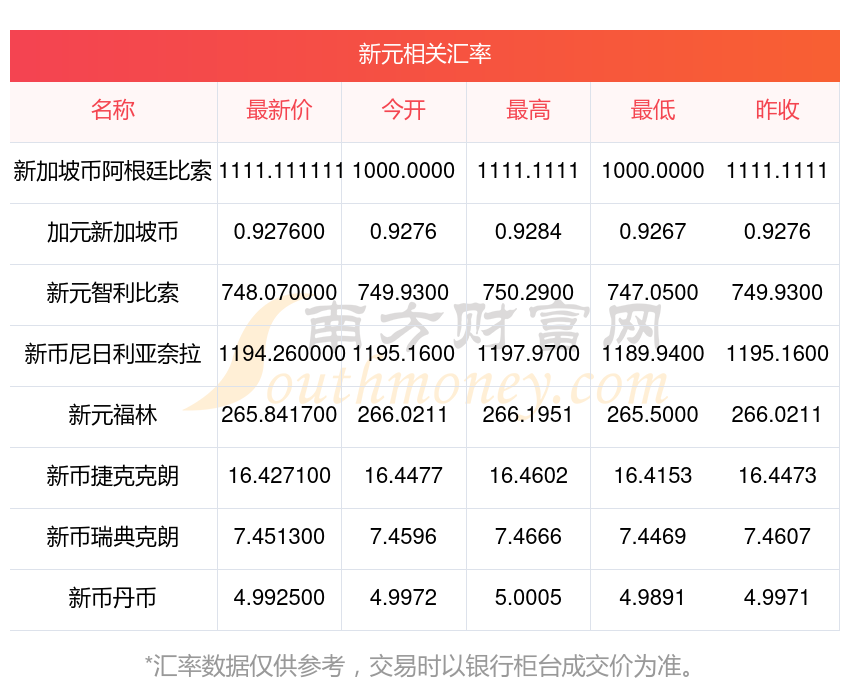Click latest price 0.927600
The height and width of the screenshot is (698, 850).
[279, 232]
